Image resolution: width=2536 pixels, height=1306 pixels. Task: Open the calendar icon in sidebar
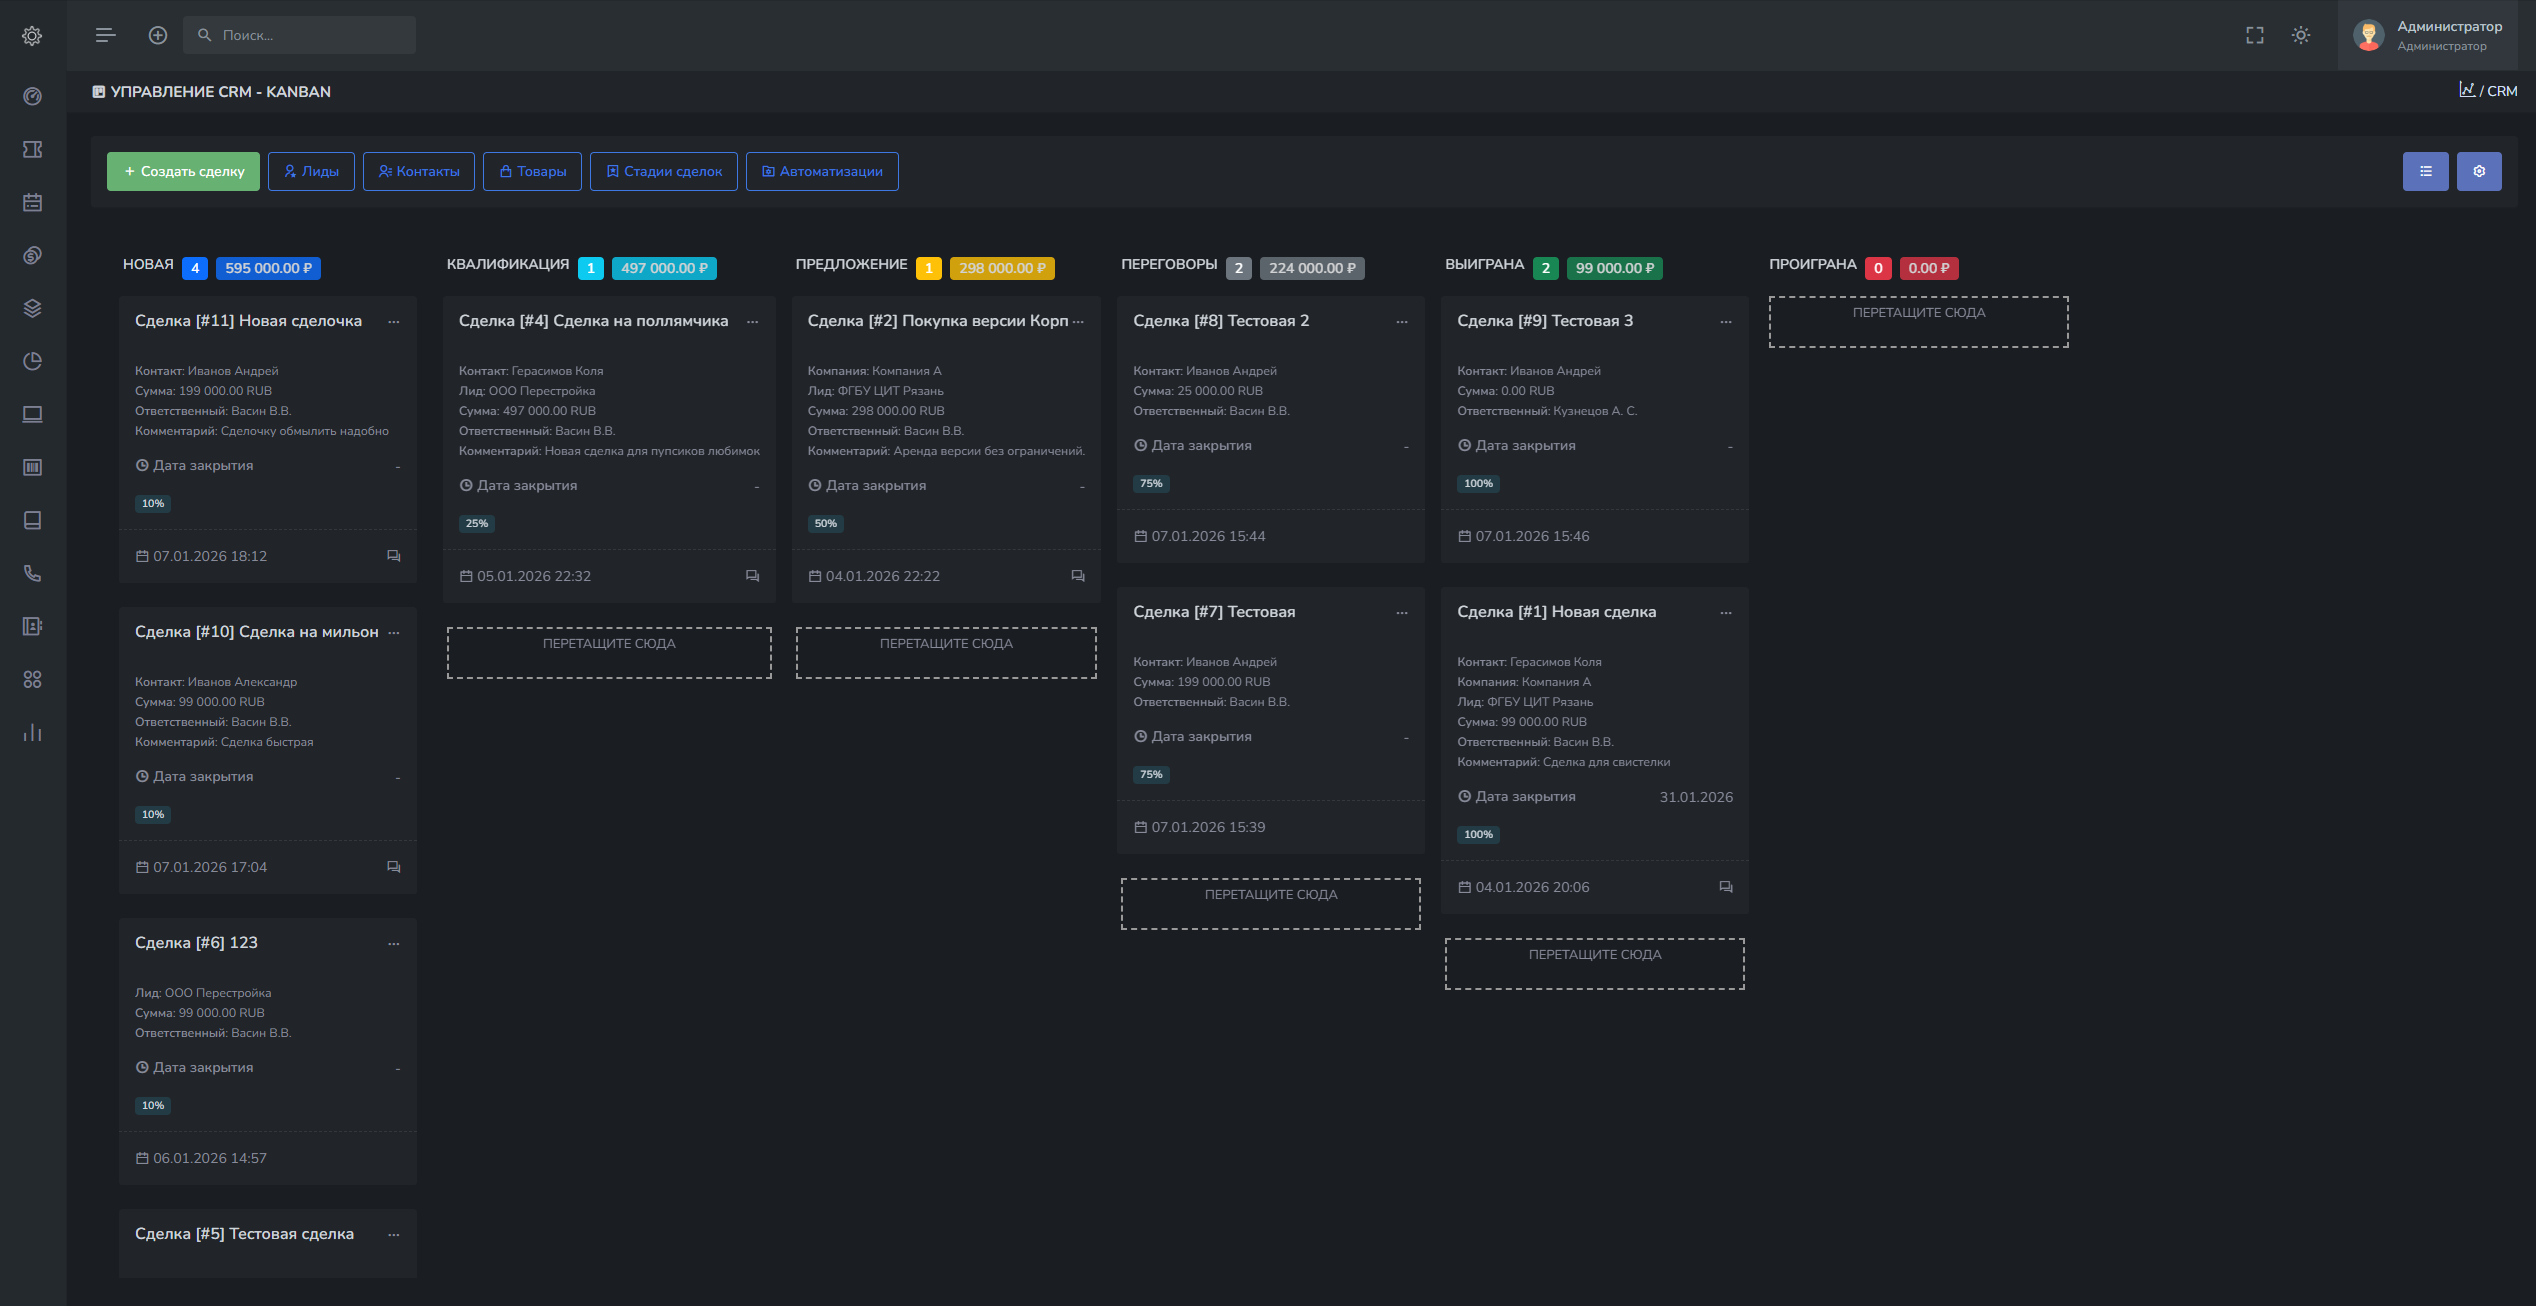tap(32, 202)
